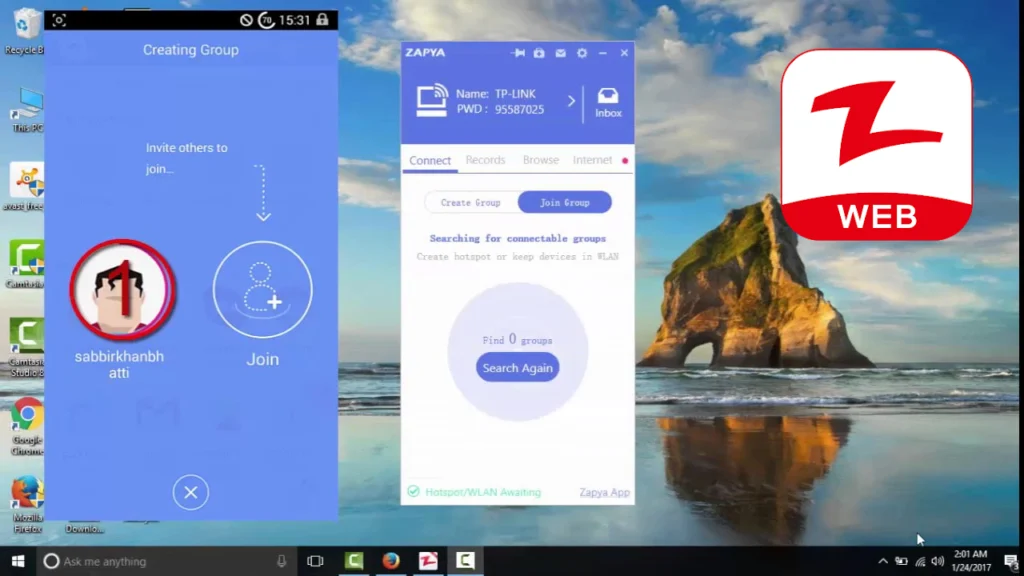
Task: Click the red notification dot on Internet tab
Action: (625, 158)
